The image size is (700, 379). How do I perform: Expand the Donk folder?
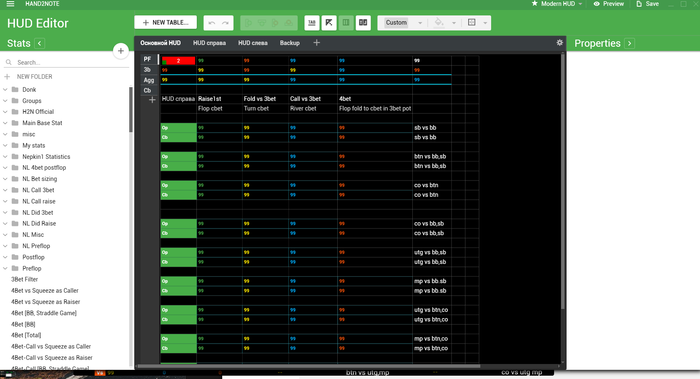click(5, 90)
